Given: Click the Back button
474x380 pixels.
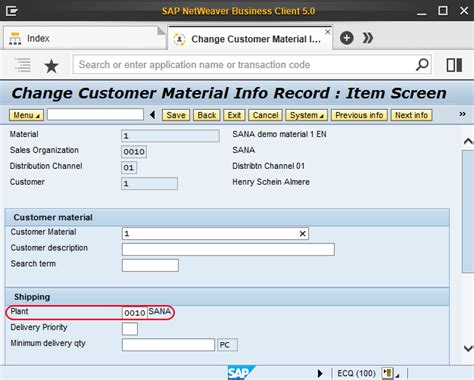Looking at the screenshot, I should click(x=207, y=115).
